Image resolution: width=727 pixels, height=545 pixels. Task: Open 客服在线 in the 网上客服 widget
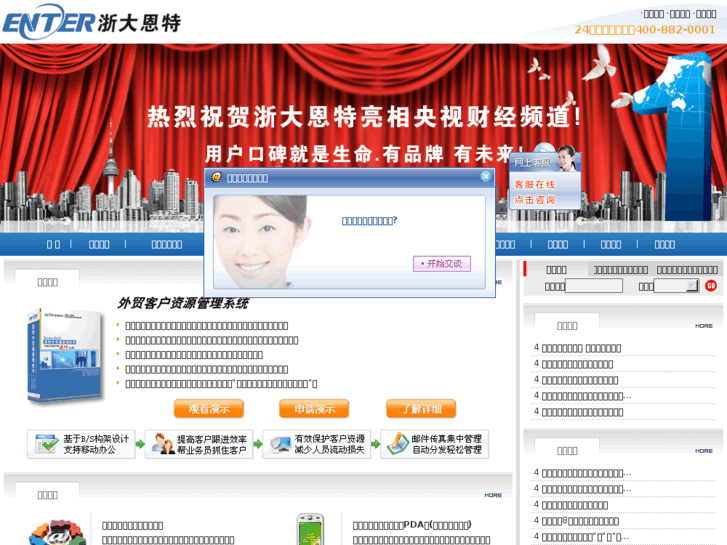tap(535, 184)
